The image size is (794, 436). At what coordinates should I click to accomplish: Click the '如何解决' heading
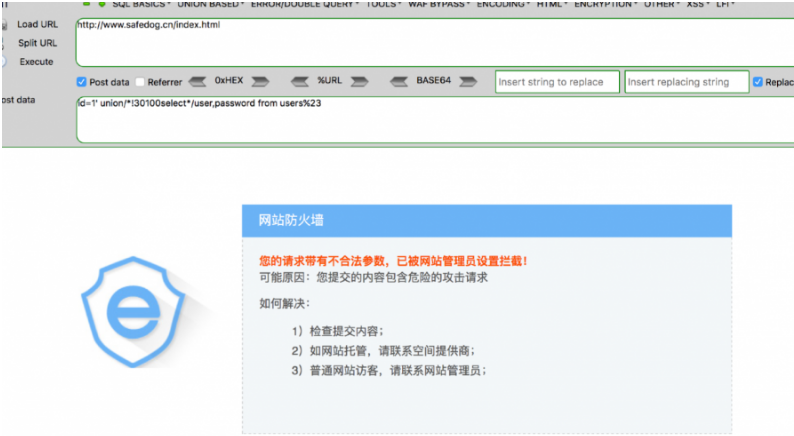point(285,304)
